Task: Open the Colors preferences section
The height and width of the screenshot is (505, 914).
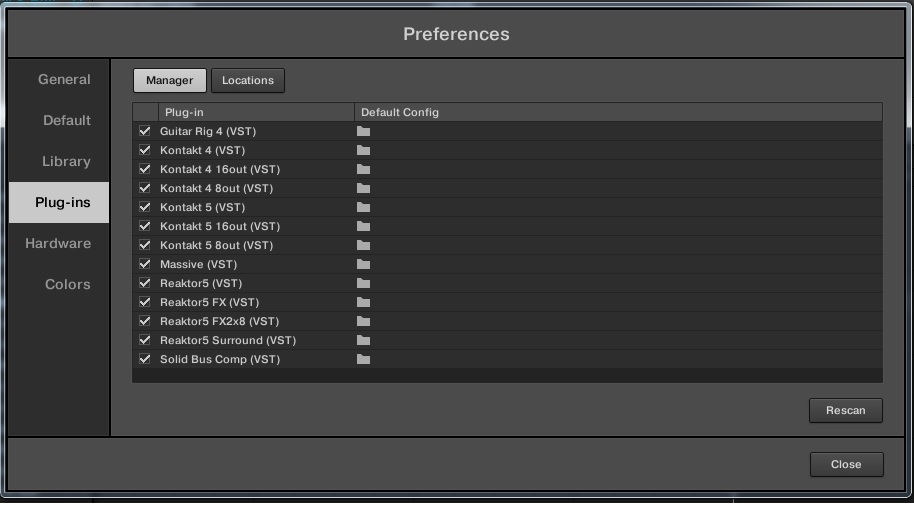Action: tap(68, 284)
